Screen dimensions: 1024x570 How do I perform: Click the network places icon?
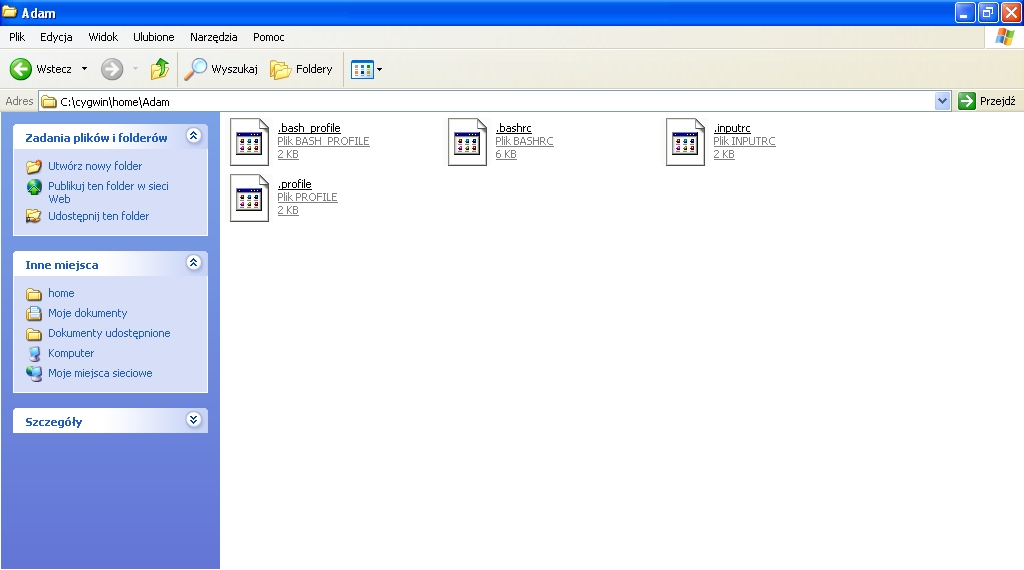coord(34,373)
